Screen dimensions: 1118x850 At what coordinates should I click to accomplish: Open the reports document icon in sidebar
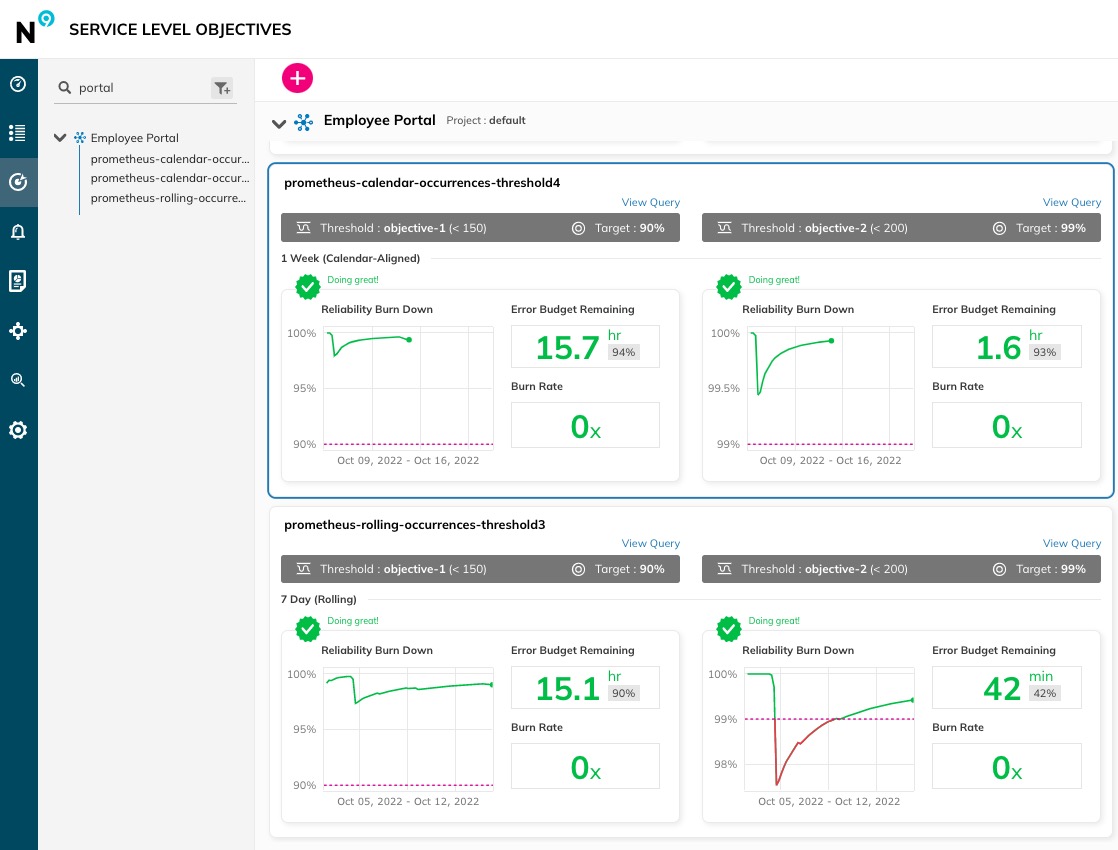18,281
